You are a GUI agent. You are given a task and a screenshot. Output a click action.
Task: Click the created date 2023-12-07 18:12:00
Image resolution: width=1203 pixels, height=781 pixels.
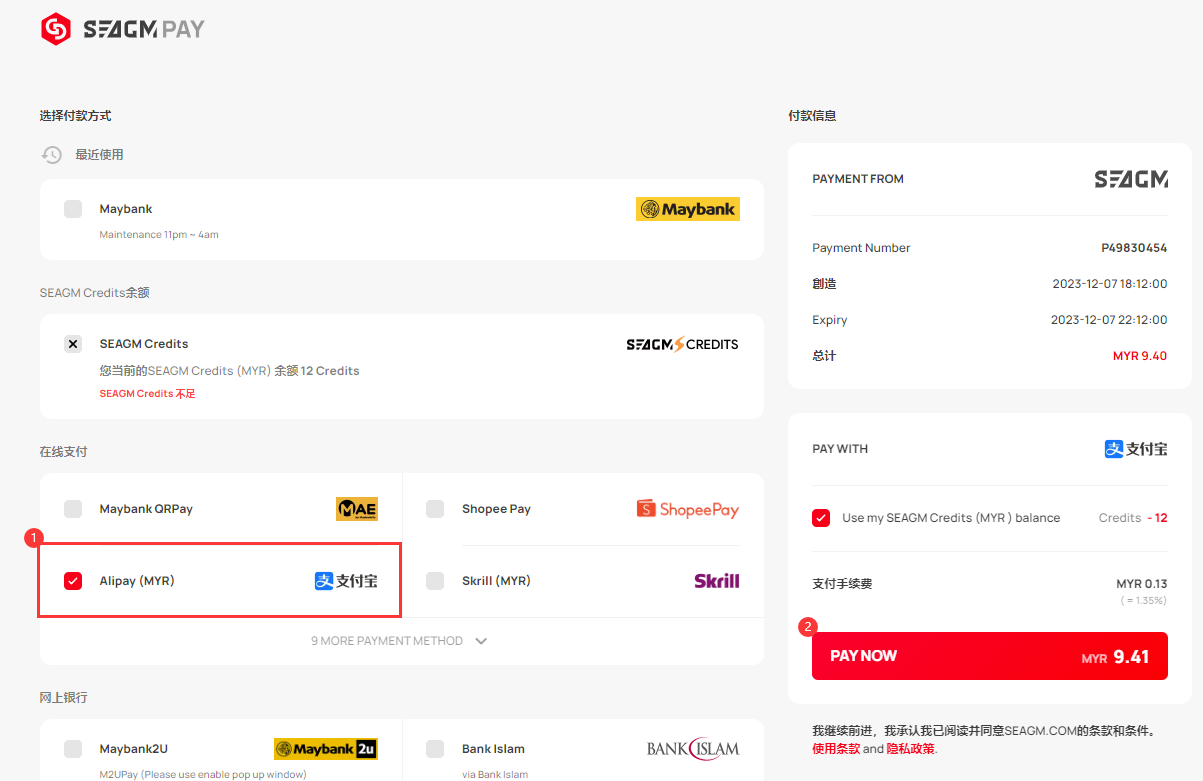[x=1109, y=284]
